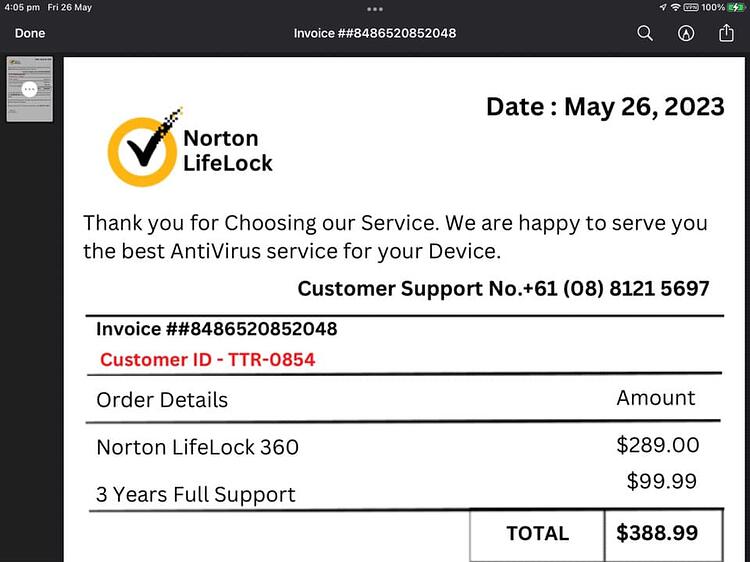Tap the Share icon
Screen dimensions: 750x562
(x=726, y=33)
